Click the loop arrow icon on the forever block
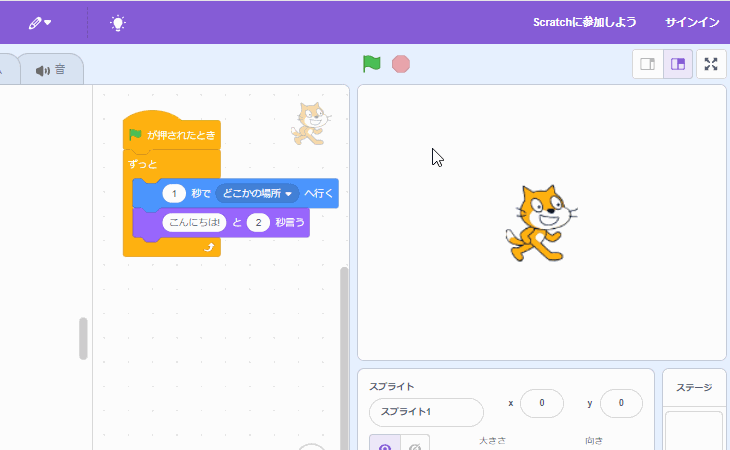Image resolution: width=730 pixels, height=450 pixels. 209,247
